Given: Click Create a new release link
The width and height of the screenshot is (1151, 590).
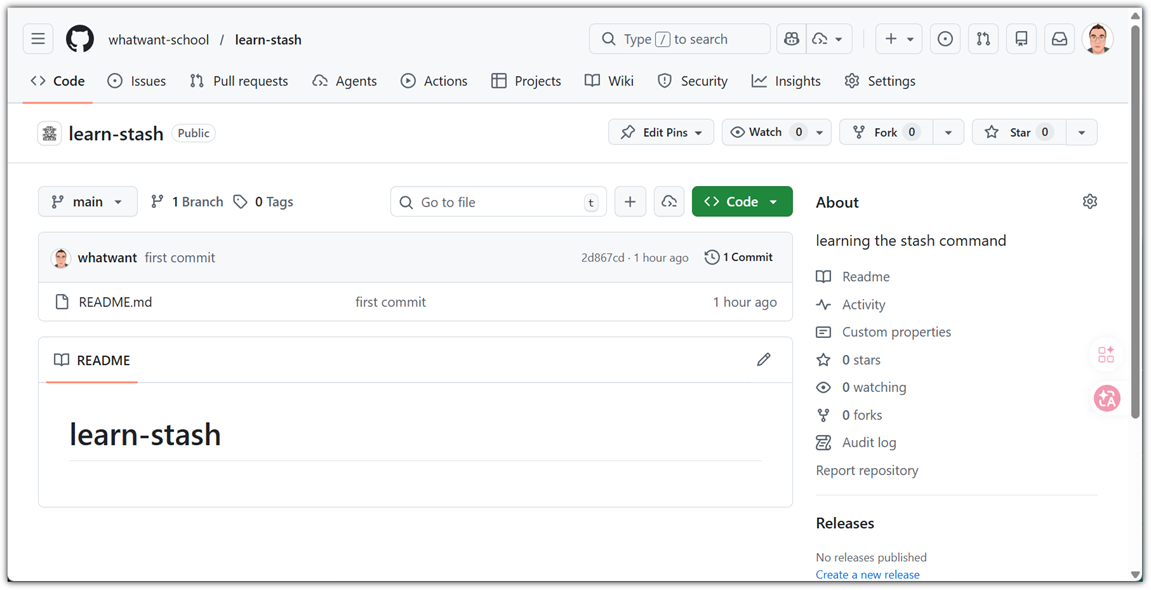Looking at the screenshot, I should click(x=868, y=575).
